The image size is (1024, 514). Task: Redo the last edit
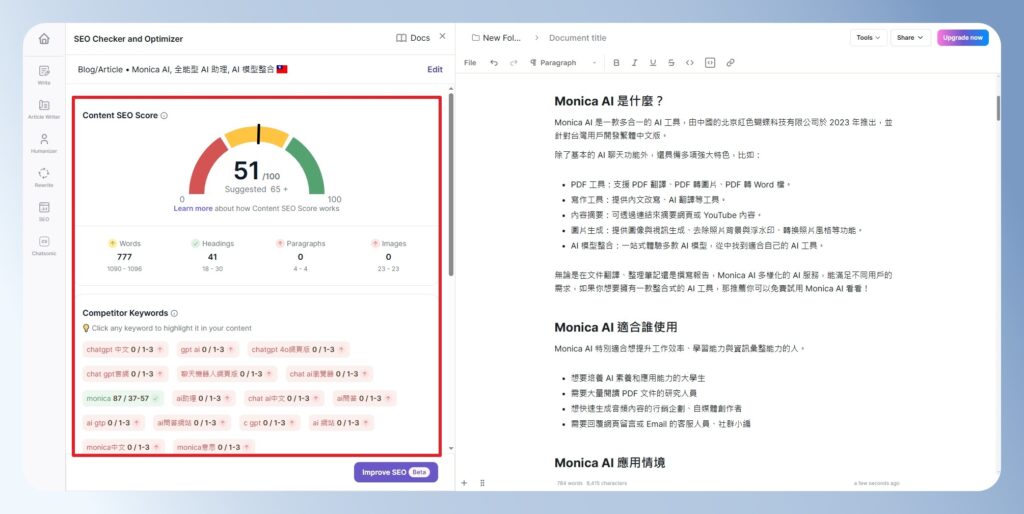click(x=513, y=63)
